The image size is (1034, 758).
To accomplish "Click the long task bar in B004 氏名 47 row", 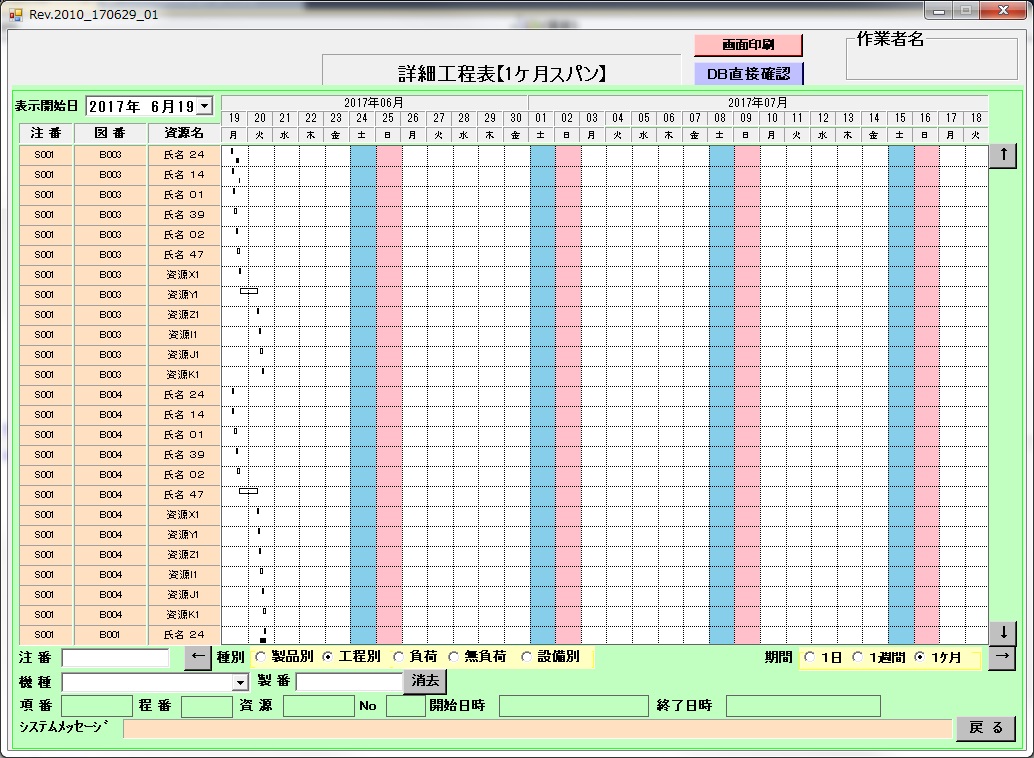I will point(248,491).
